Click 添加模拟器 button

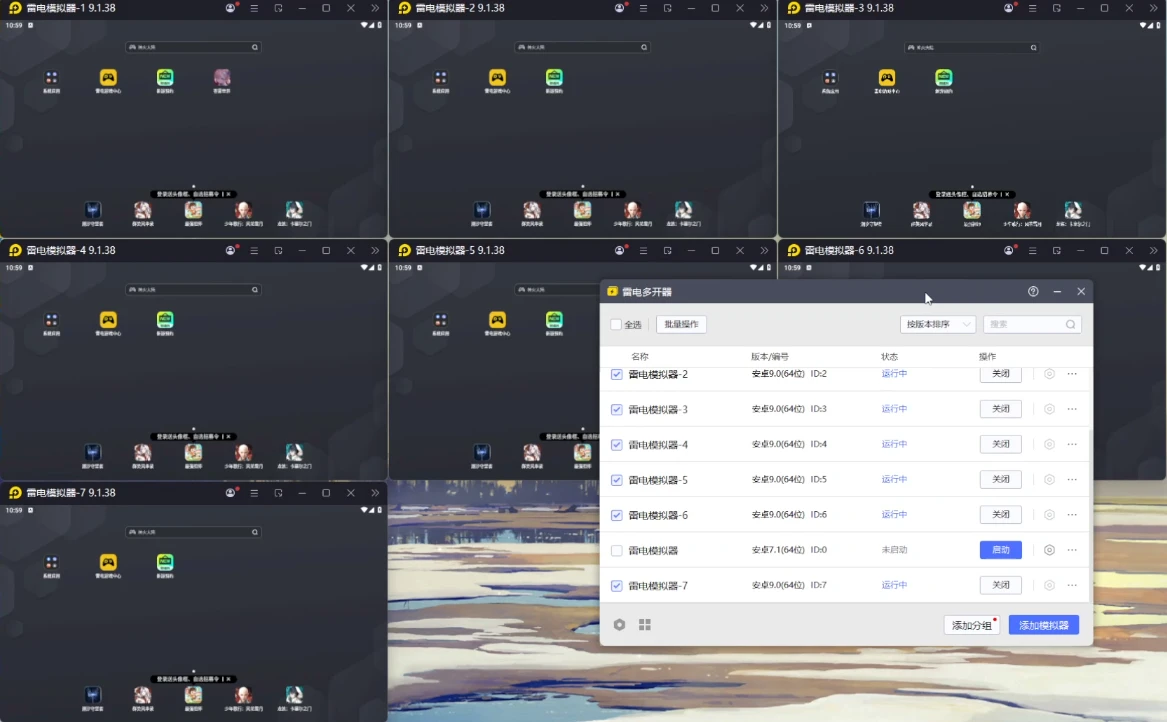click(x=1043, y=625)
